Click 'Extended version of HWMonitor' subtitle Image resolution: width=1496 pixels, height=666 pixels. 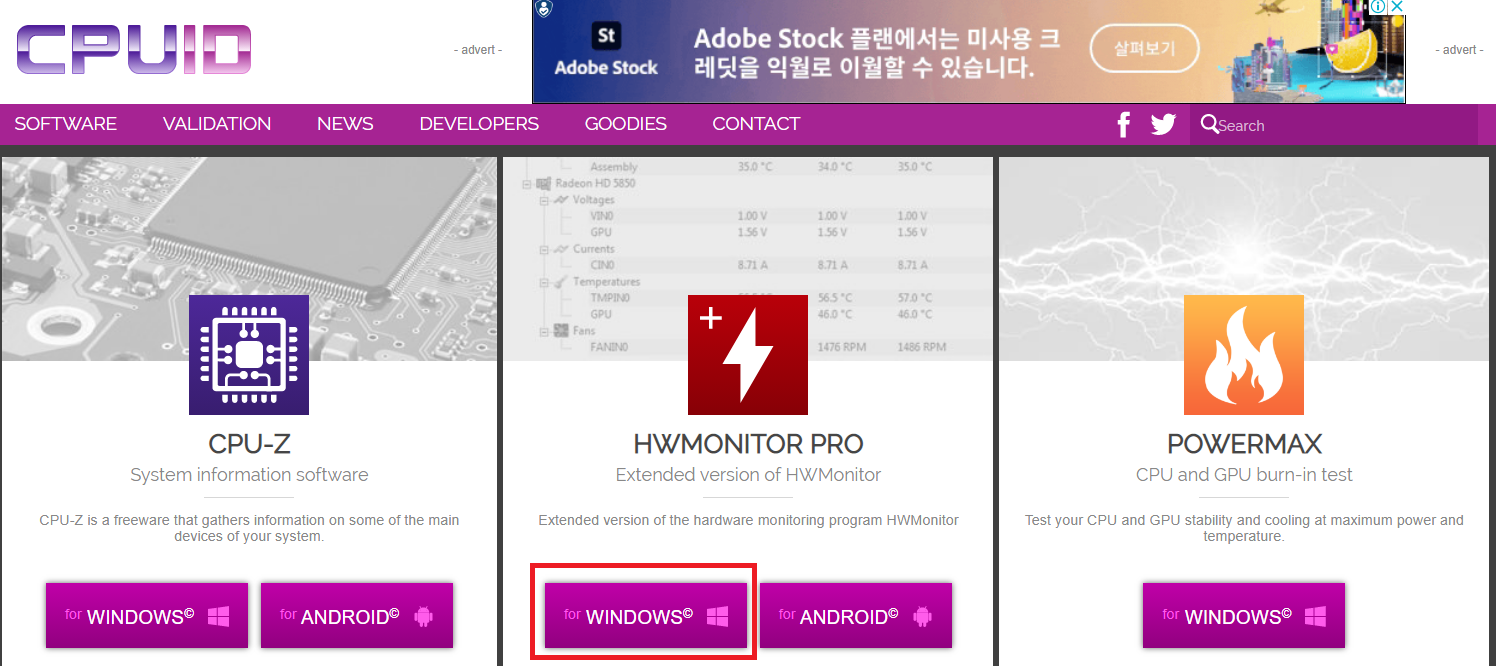pyautogui.click(x=748, y=475)
